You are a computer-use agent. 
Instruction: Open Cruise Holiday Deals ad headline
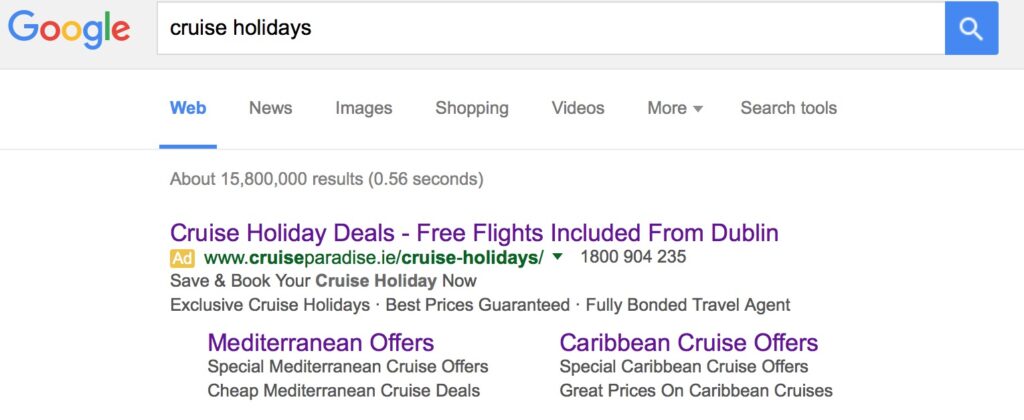point(474,233)
